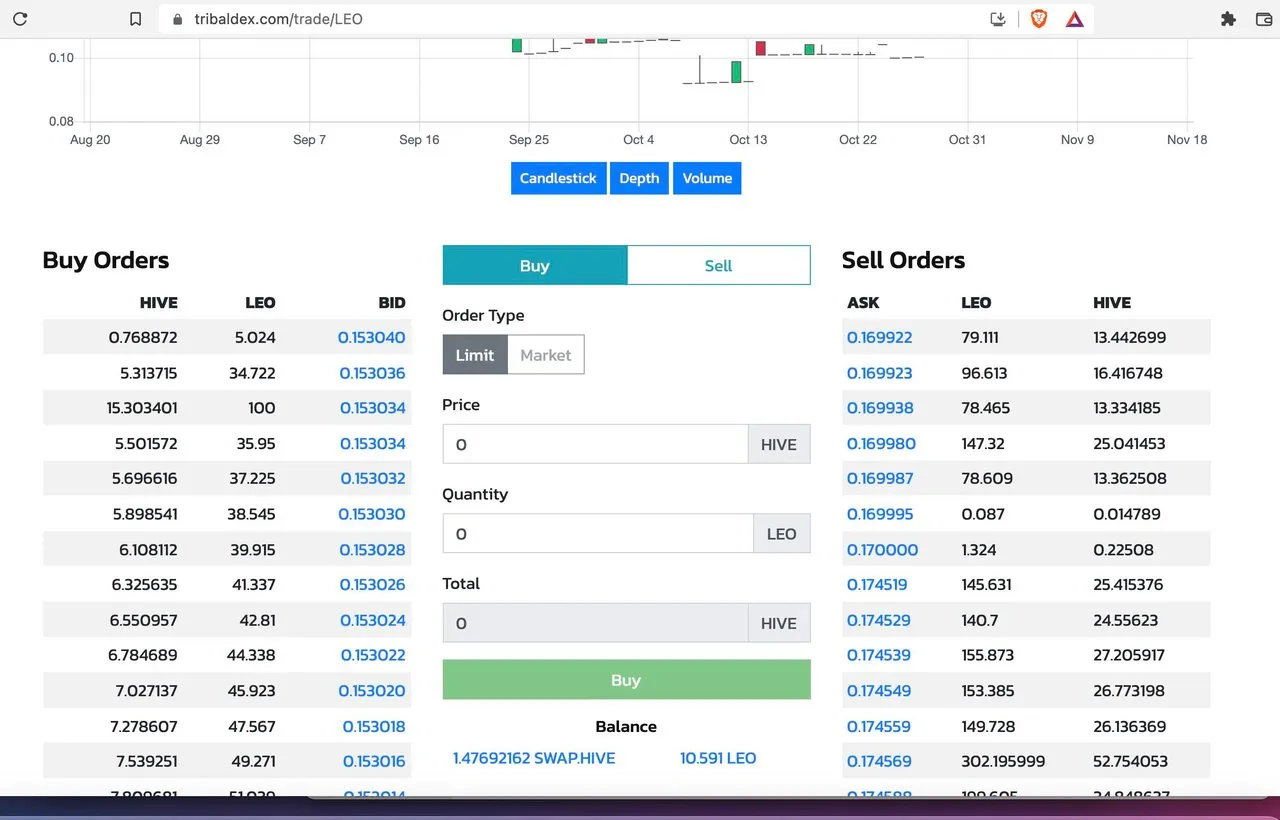This screenshot has height=820, width=1280.
Task: Click the 0.768872 HIVE buy order value
Action: coord(143,337)
